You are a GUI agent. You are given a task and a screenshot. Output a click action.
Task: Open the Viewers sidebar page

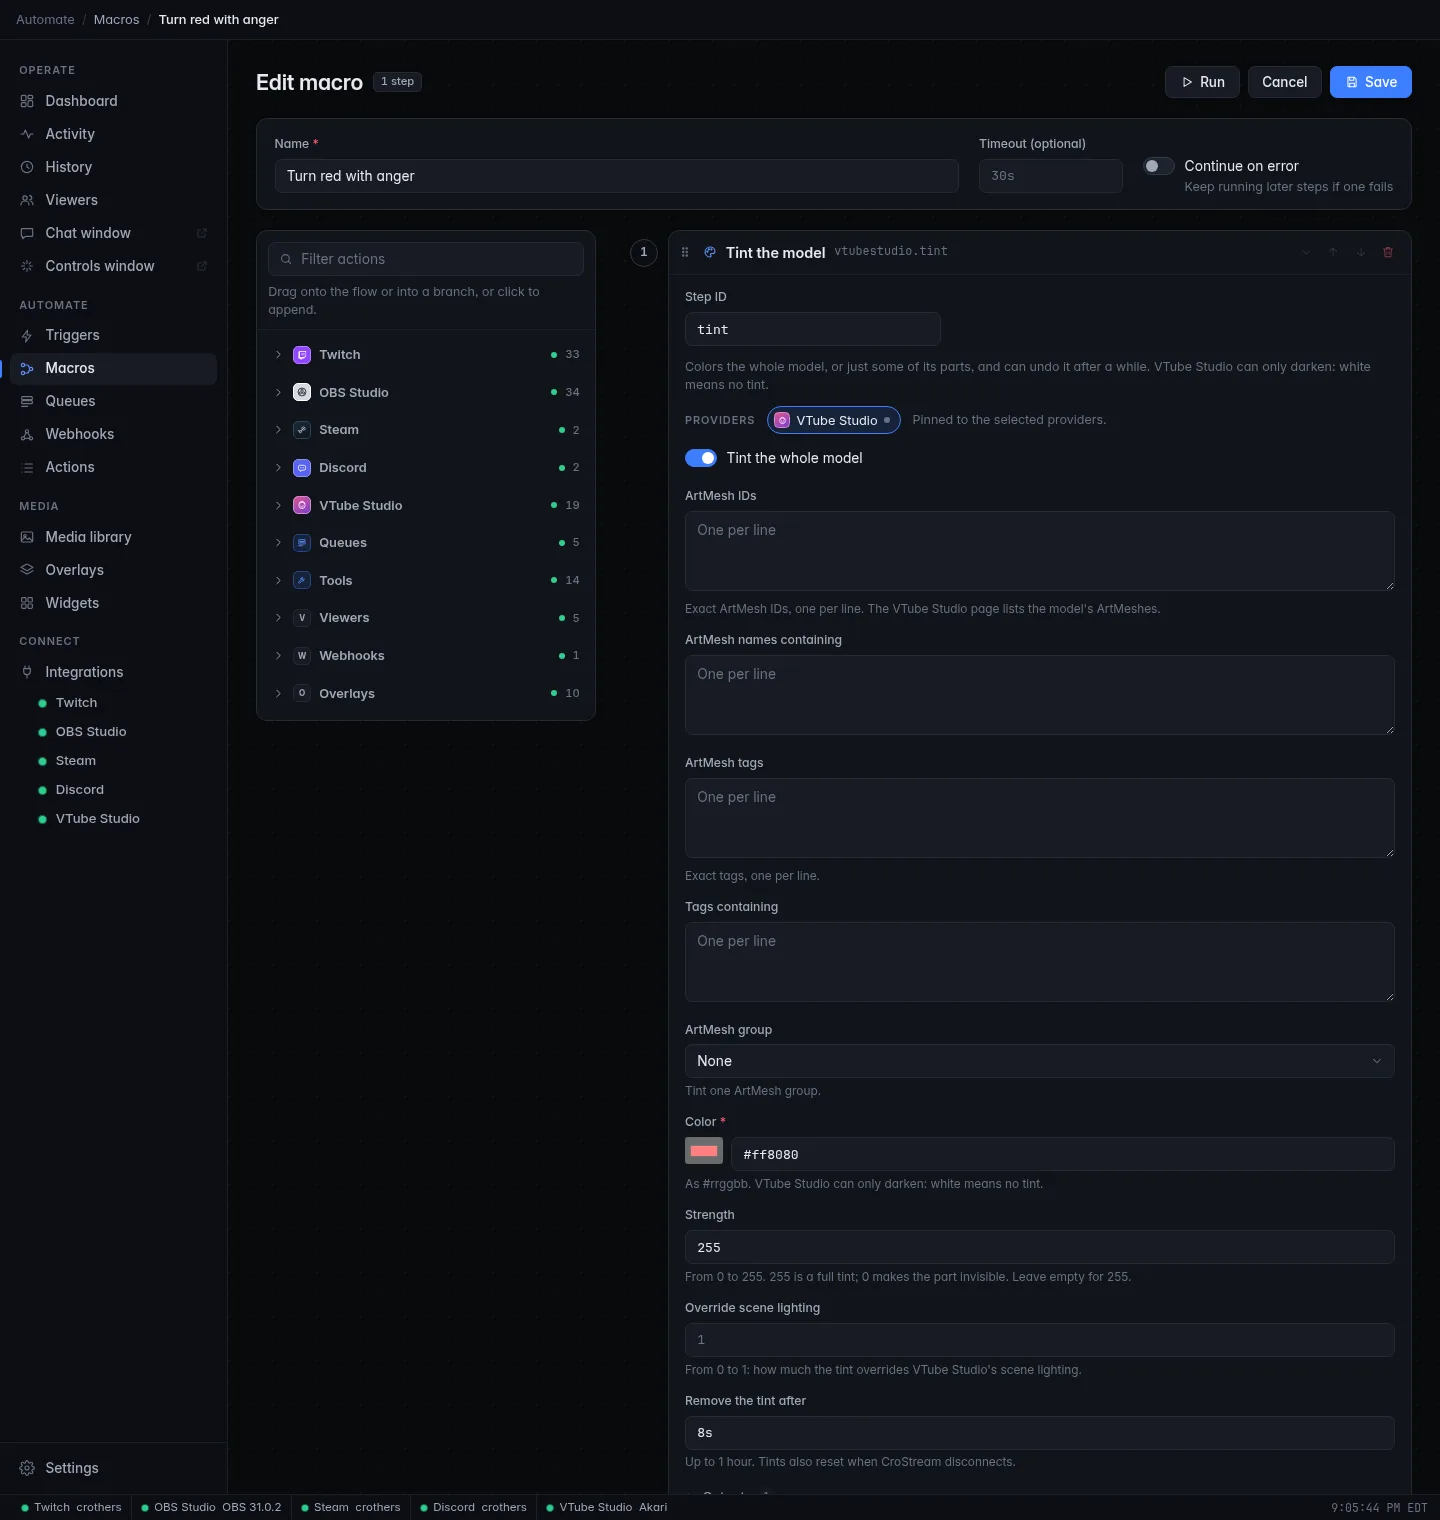[113, 200]
